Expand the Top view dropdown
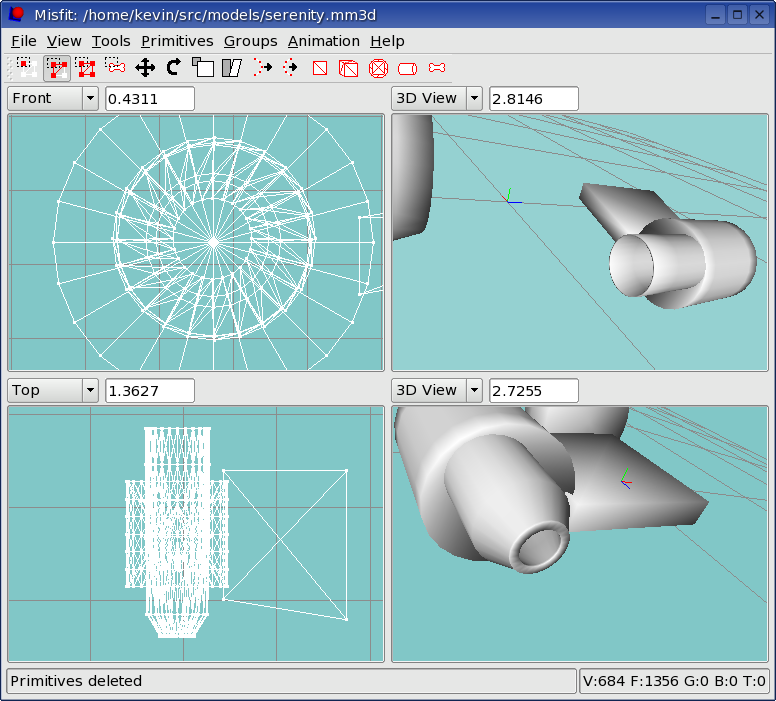 tap(53, 391)
